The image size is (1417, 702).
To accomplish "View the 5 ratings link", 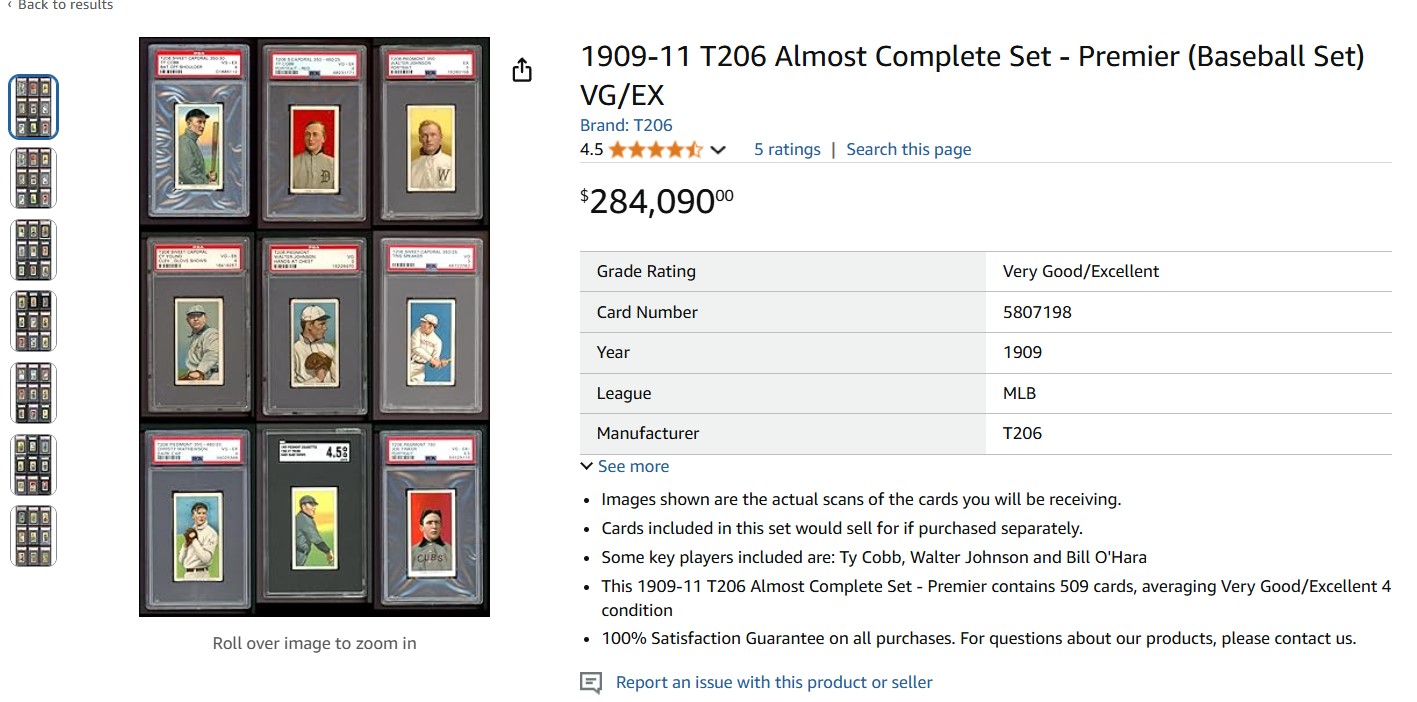I will click(787, 148).
